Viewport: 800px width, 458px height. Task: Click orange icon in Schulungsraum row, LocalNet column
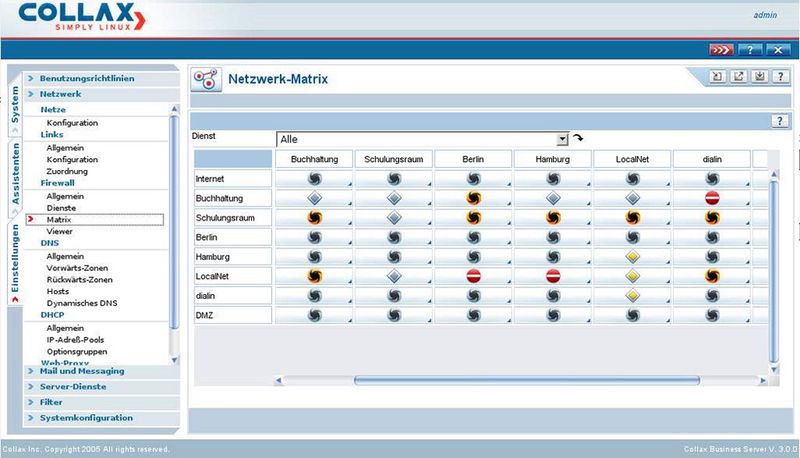(x=633, y=218)
